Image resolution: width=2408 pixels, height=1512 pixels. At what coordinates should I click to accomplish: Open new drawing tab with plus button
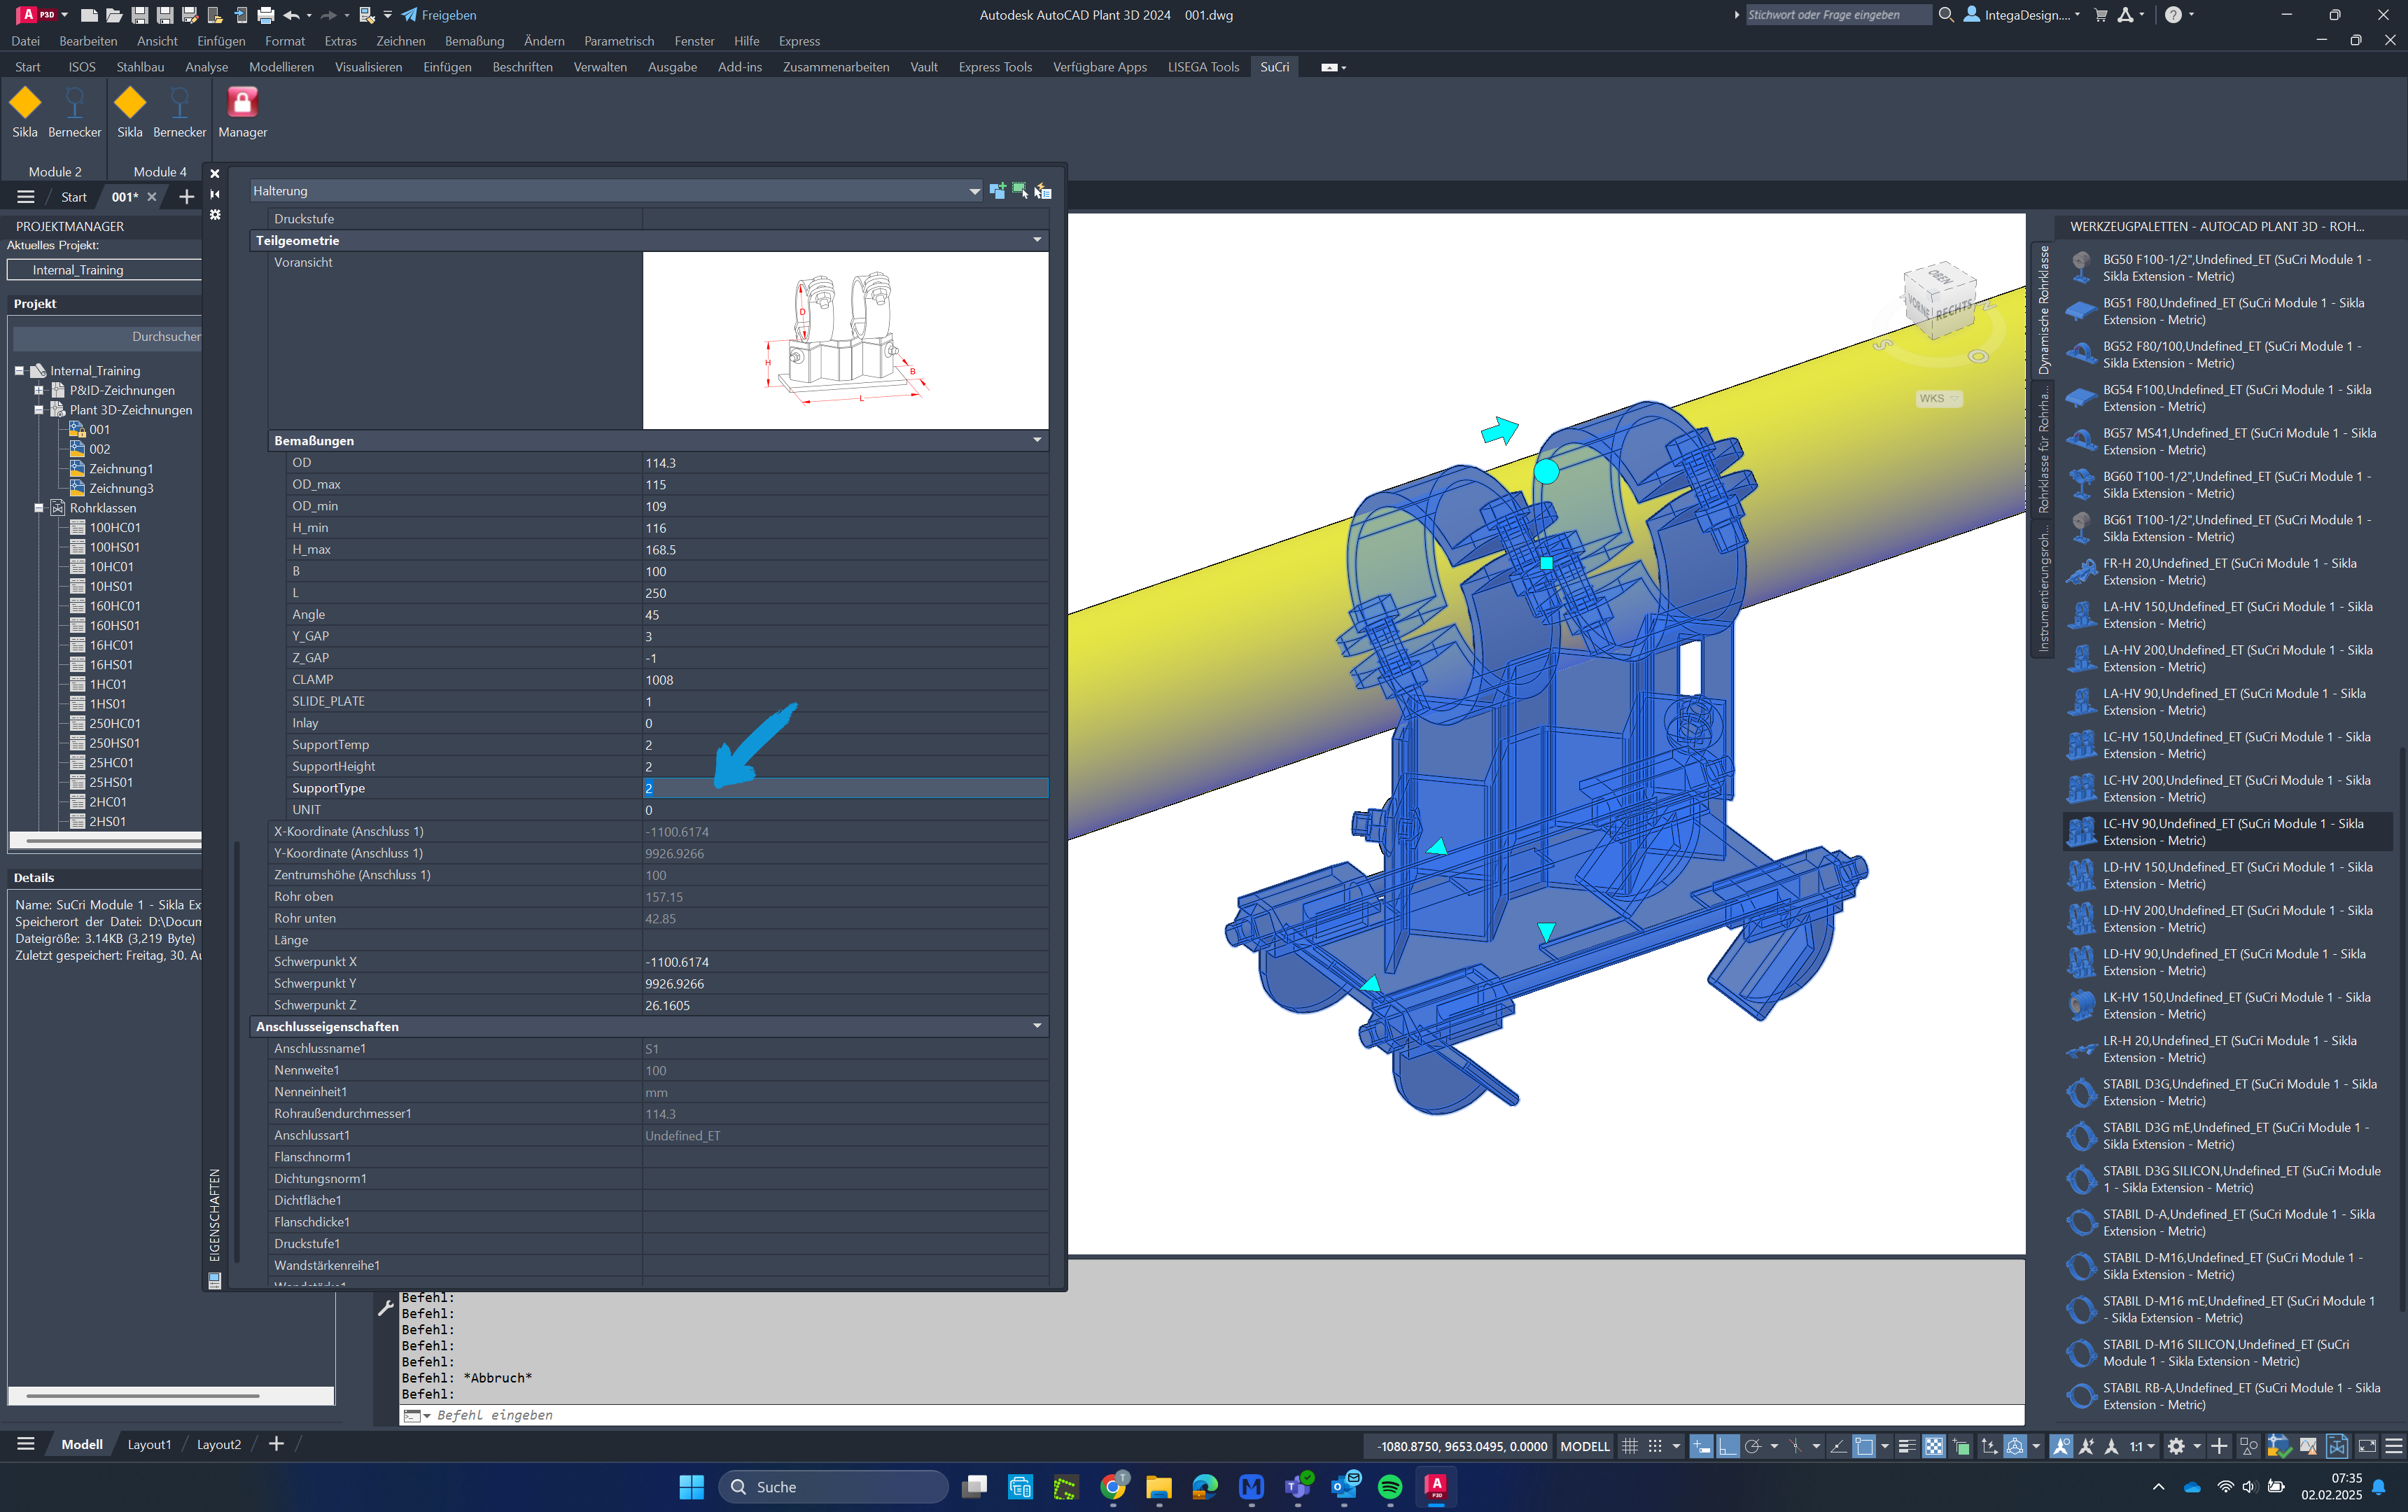(186, 197)
